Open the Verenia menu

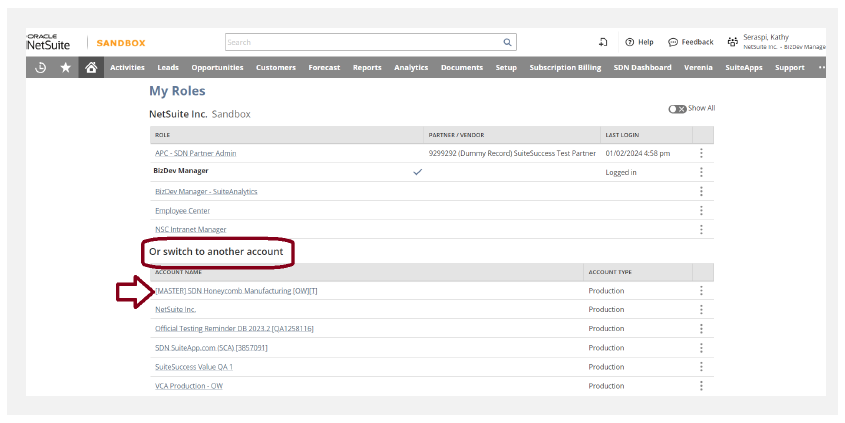click(x=698, y=67)
